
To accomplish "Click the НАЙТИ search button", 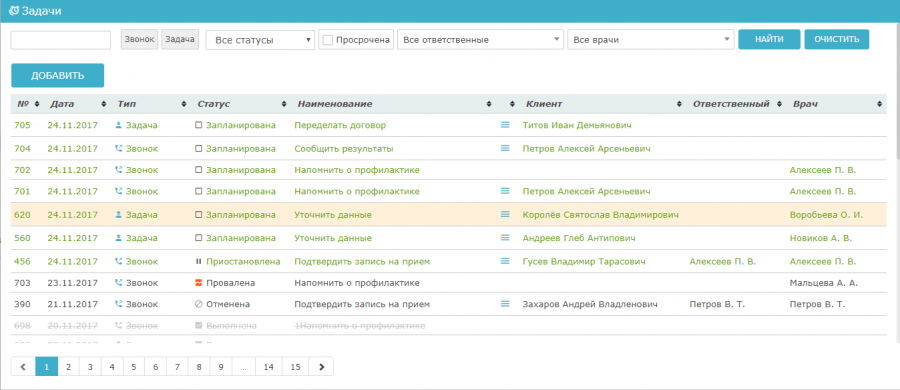I will click(769, 40).
